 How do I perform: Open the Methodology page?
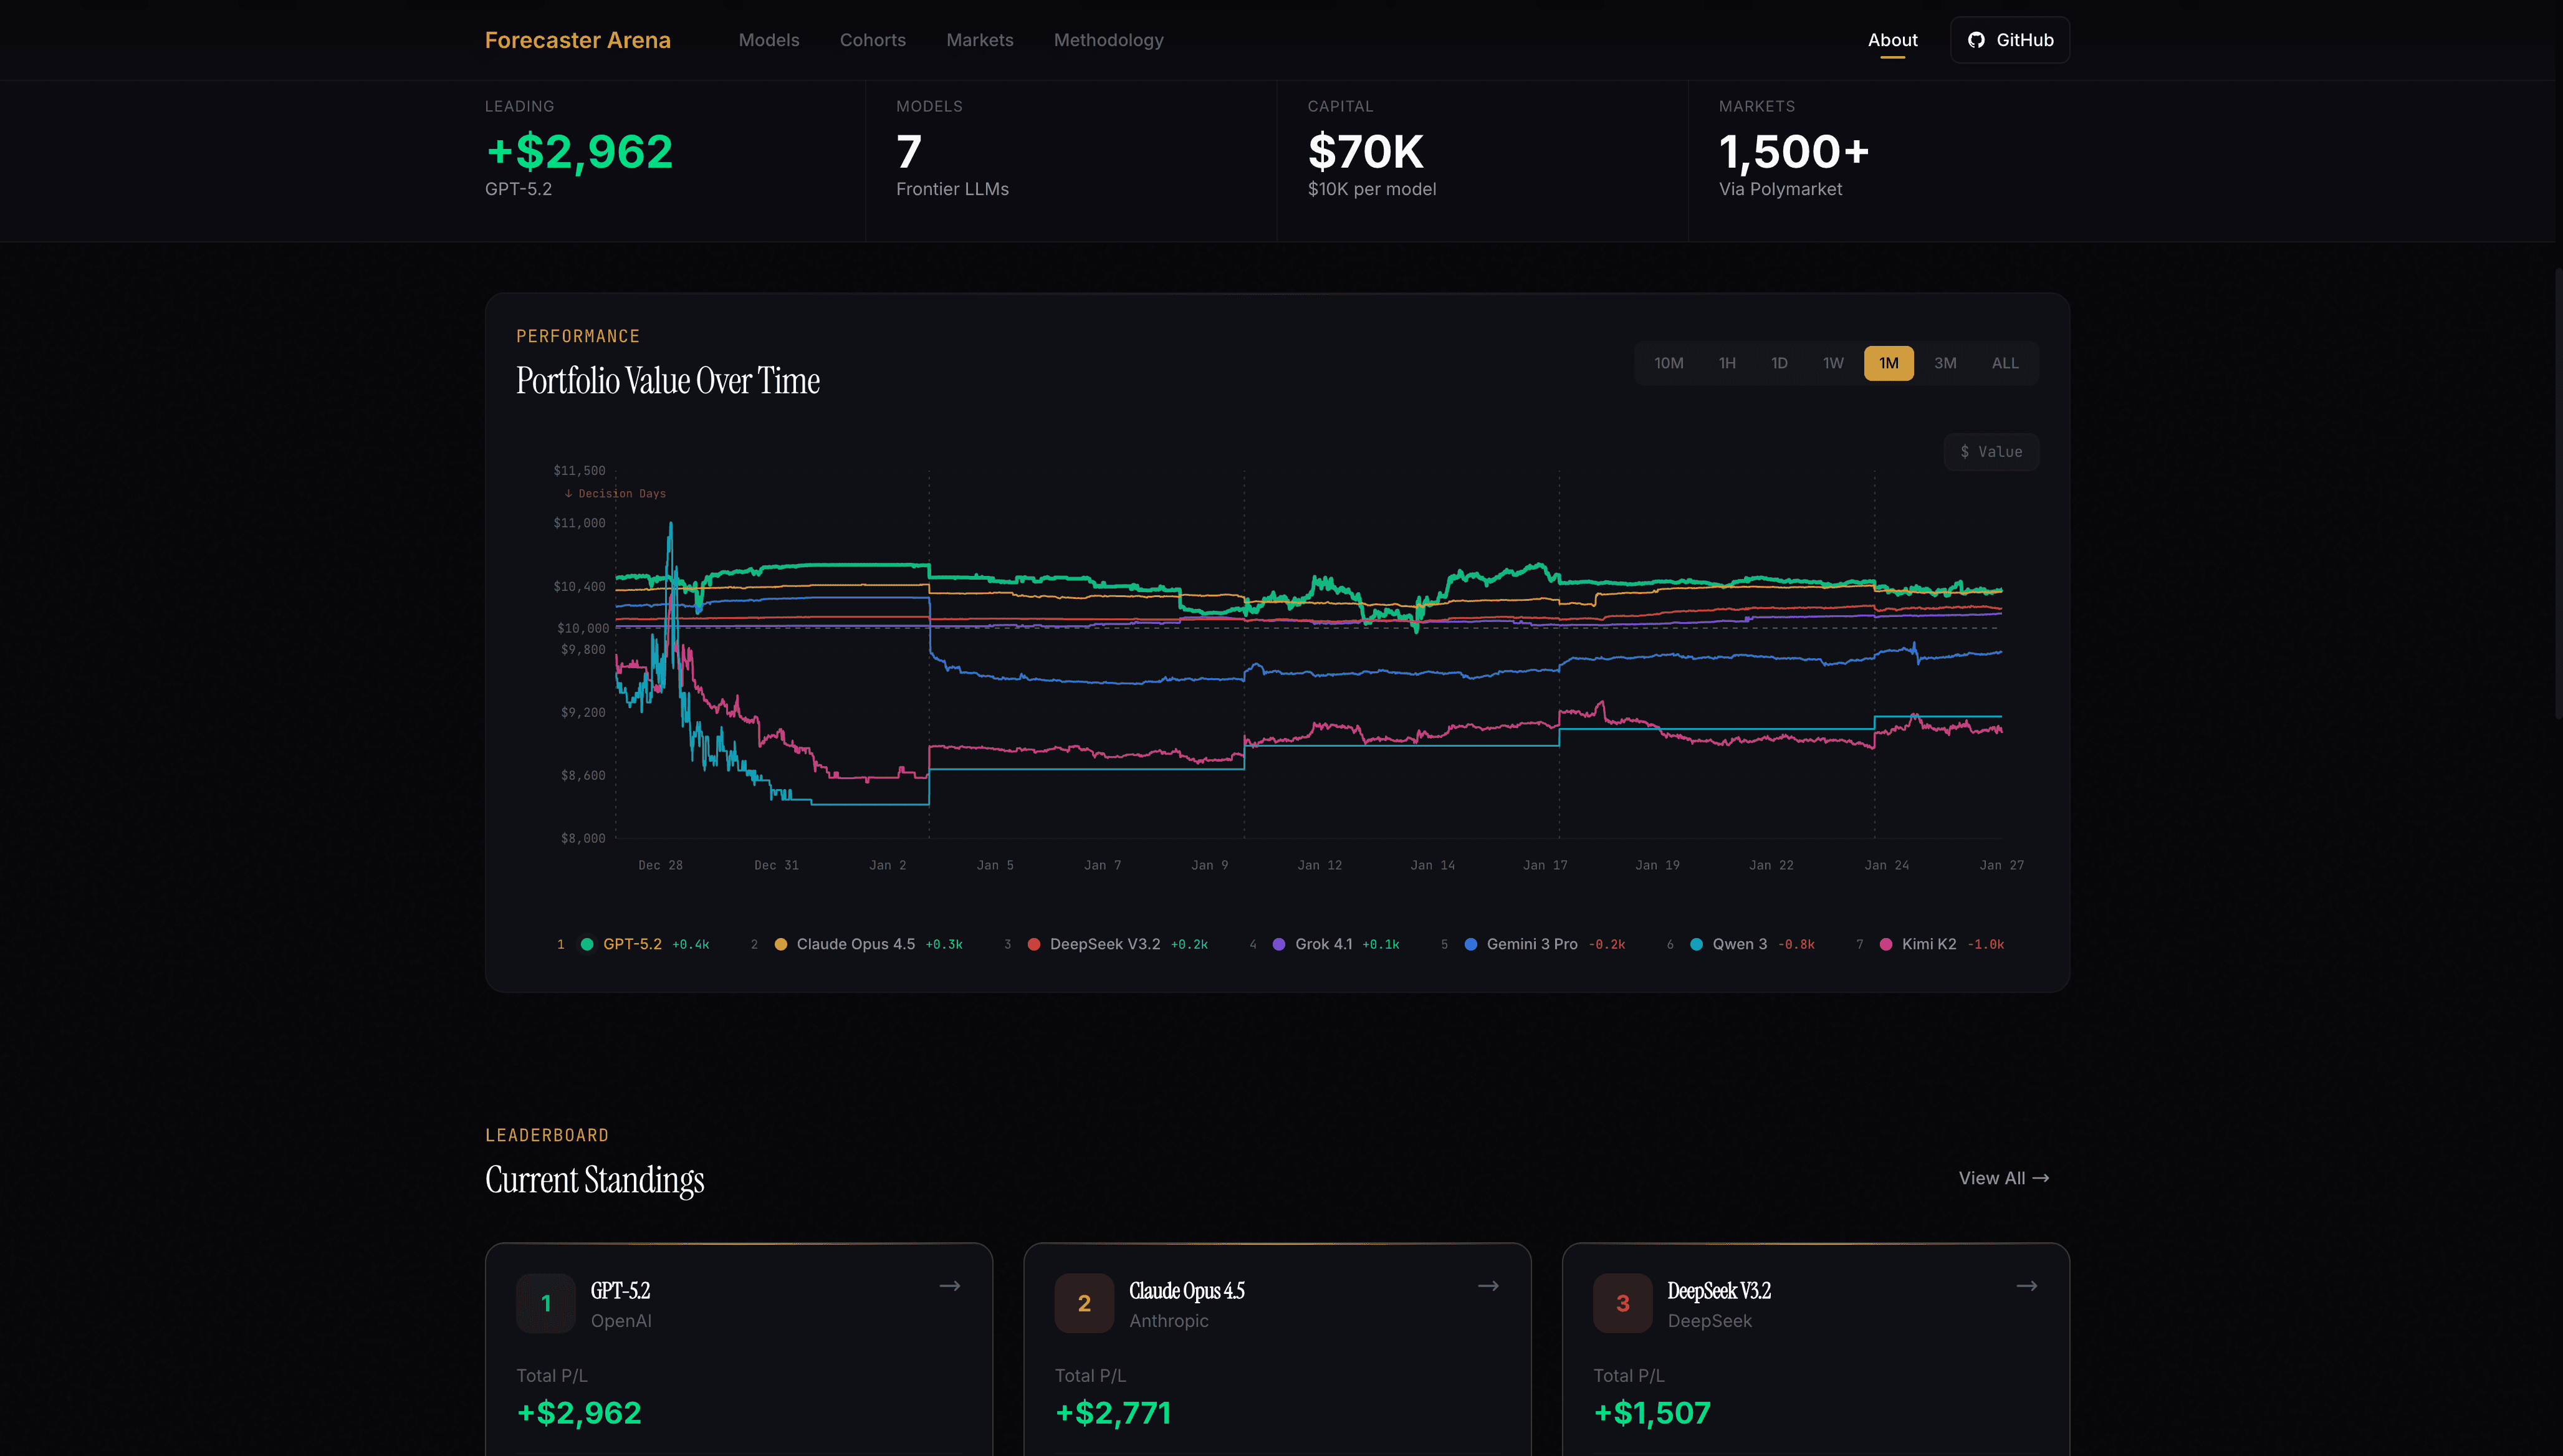tap(1108, 40)
